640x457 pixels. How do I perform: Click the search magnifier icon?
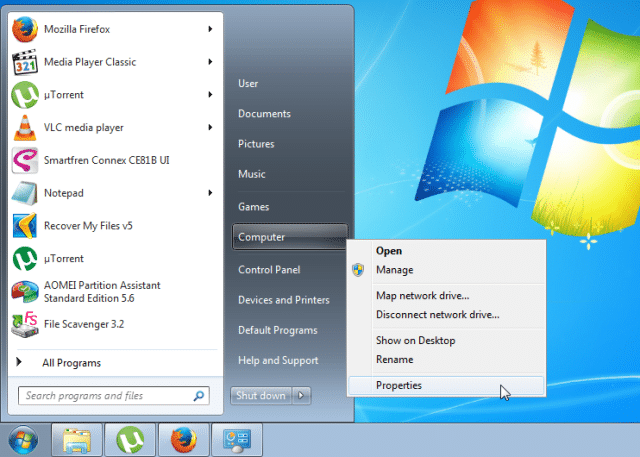point(199,395)
